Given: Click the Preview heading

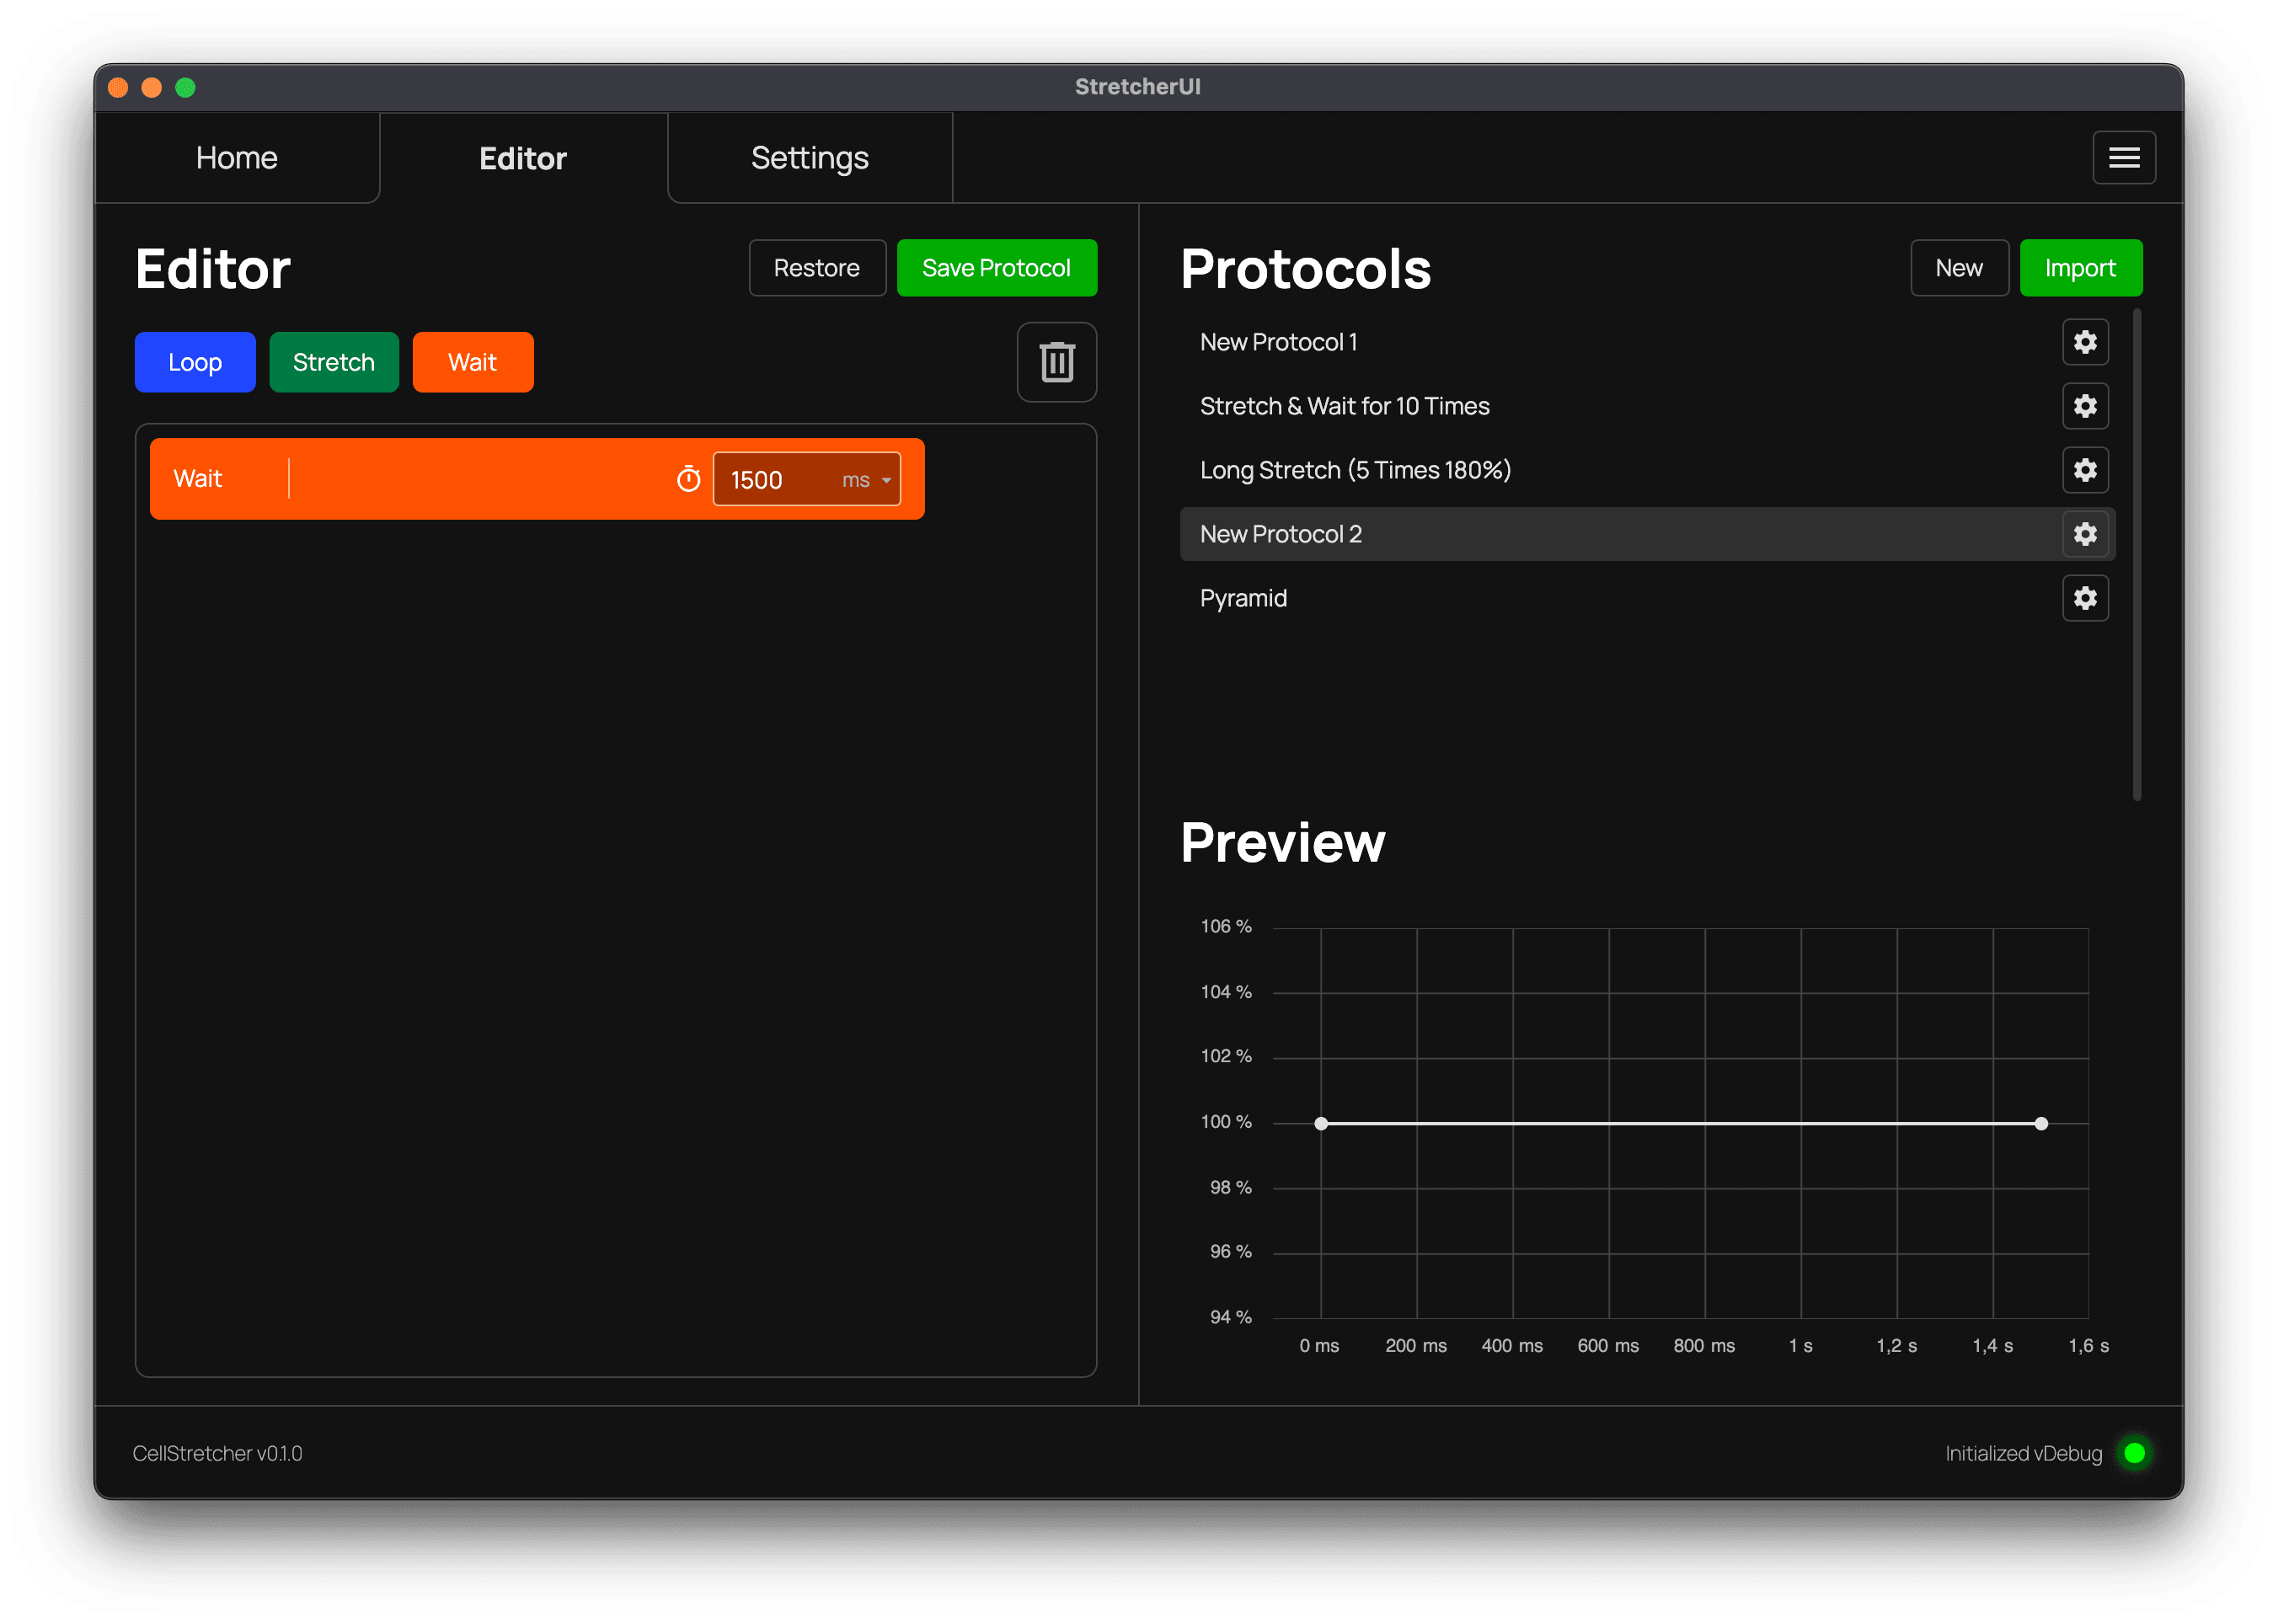Looking at the screenshot, I should [x=1282, y=842].
